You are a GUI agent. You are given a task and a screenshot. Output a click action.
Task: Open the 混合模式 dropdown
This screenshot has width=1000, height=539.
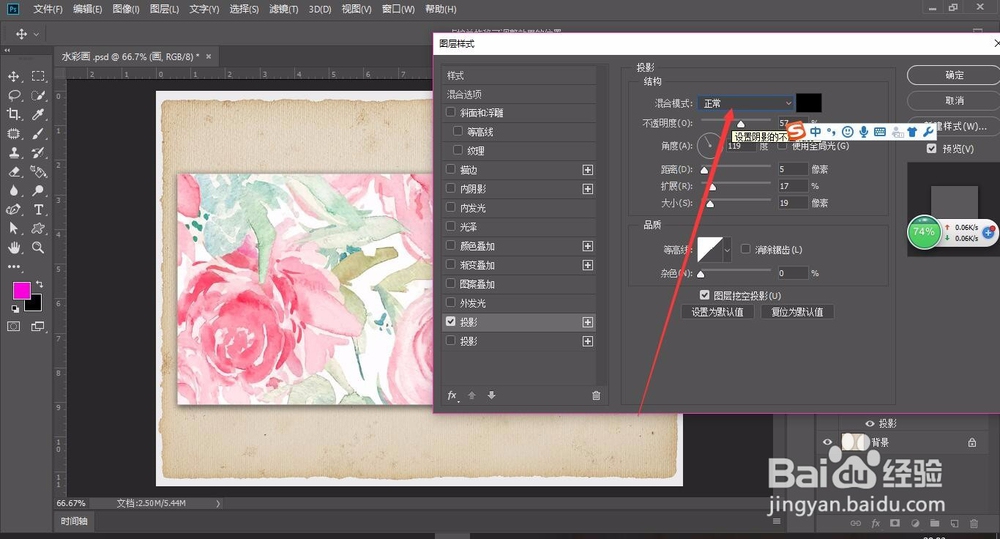pos(746,103)
